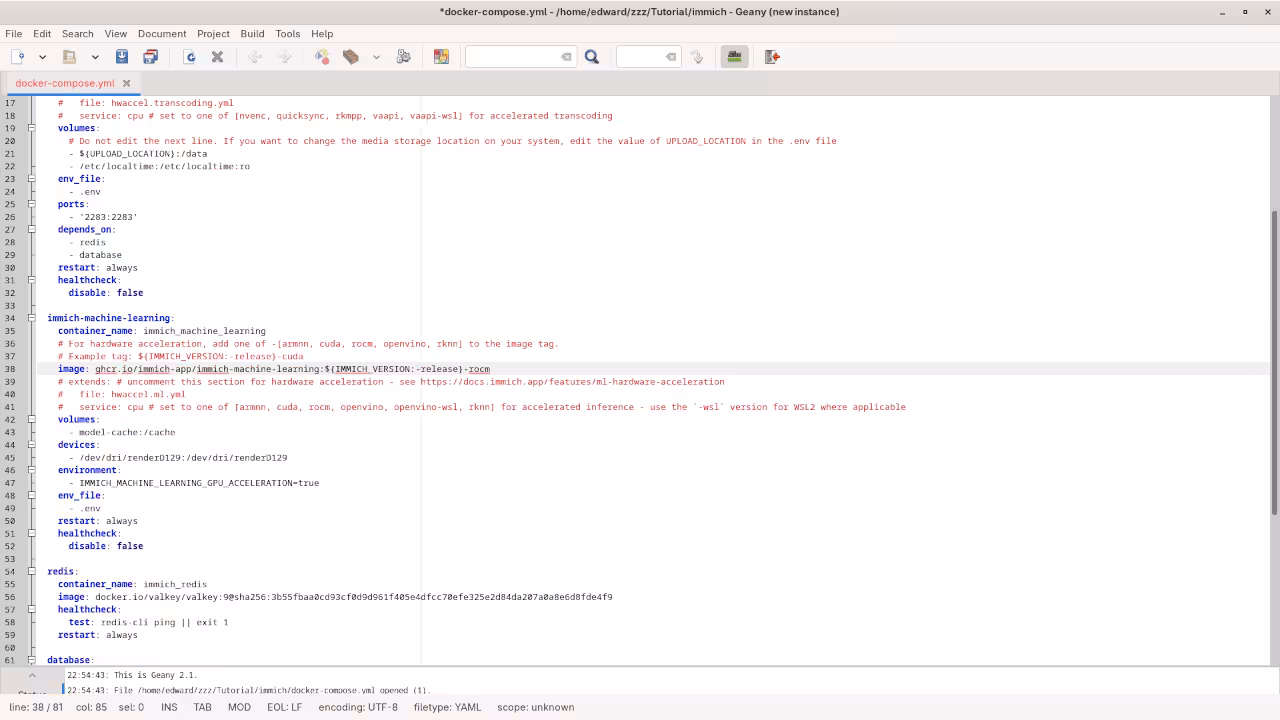Open the Build dropdown arrow
The image size is (1280, 720).
click(376, 57)
